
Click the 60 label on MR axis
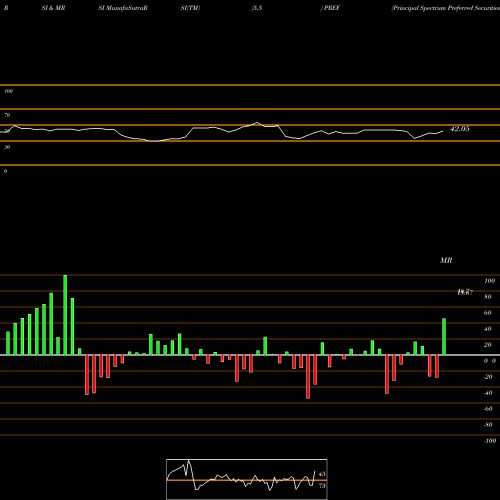coord(488,313)
